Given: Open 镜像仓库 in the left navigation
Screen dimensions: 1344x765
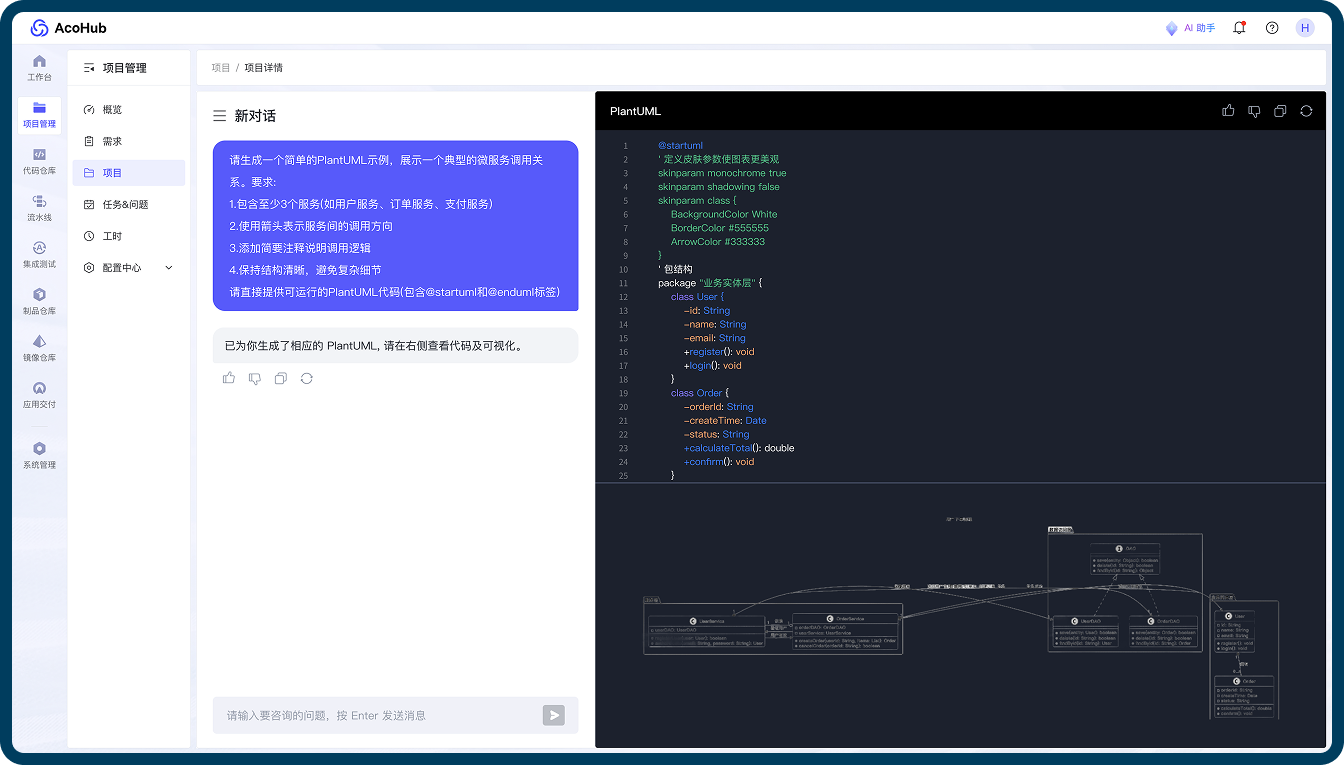Looking at the screenshot, I should [x=39, y=349].
